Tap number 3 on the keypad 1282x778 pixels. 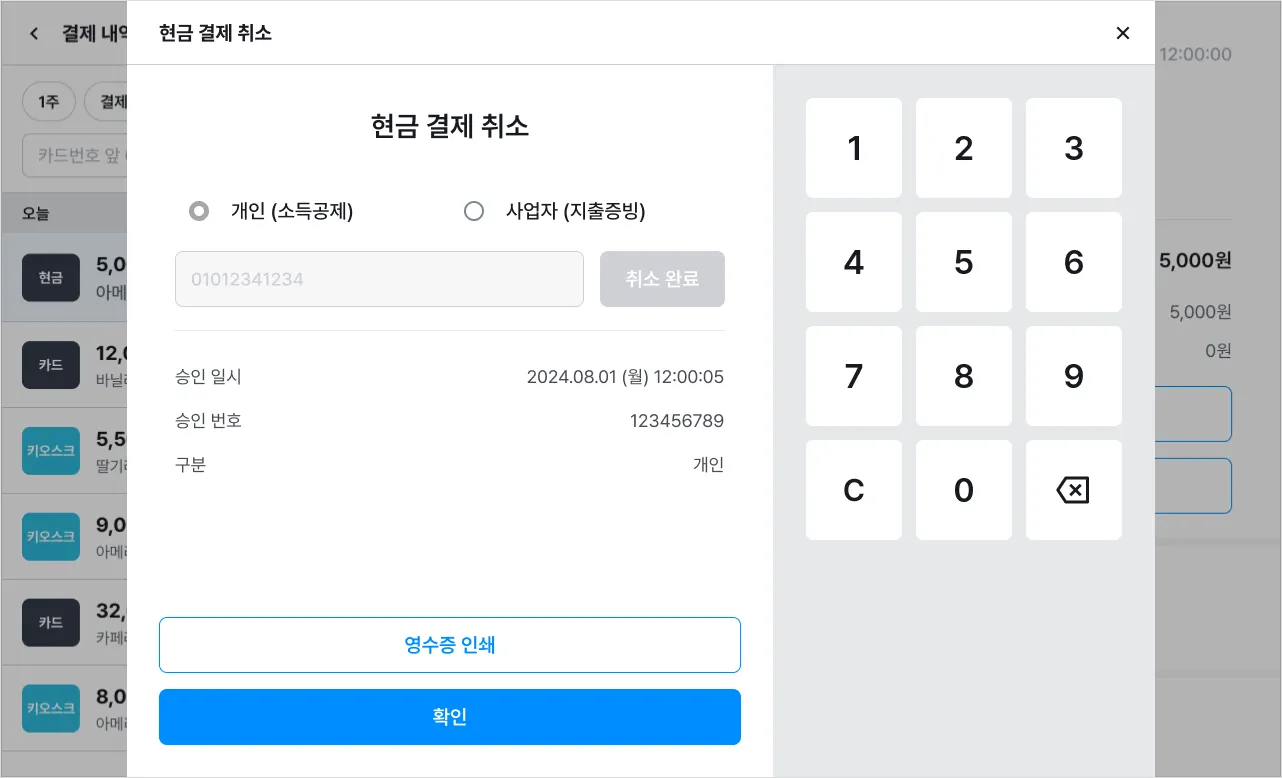point(1074,148)
